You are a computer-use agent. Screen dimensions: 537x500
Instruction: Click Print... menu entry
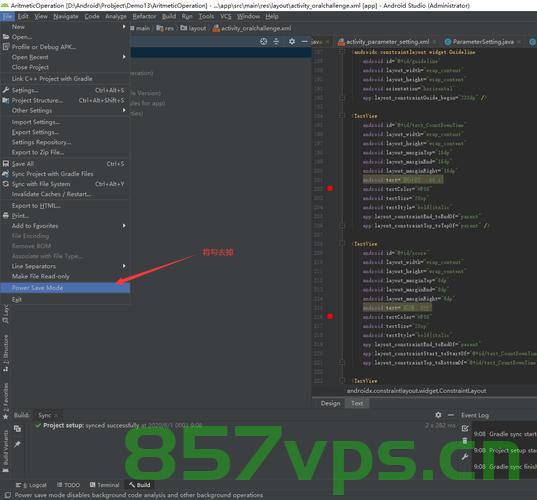[65, 216]
